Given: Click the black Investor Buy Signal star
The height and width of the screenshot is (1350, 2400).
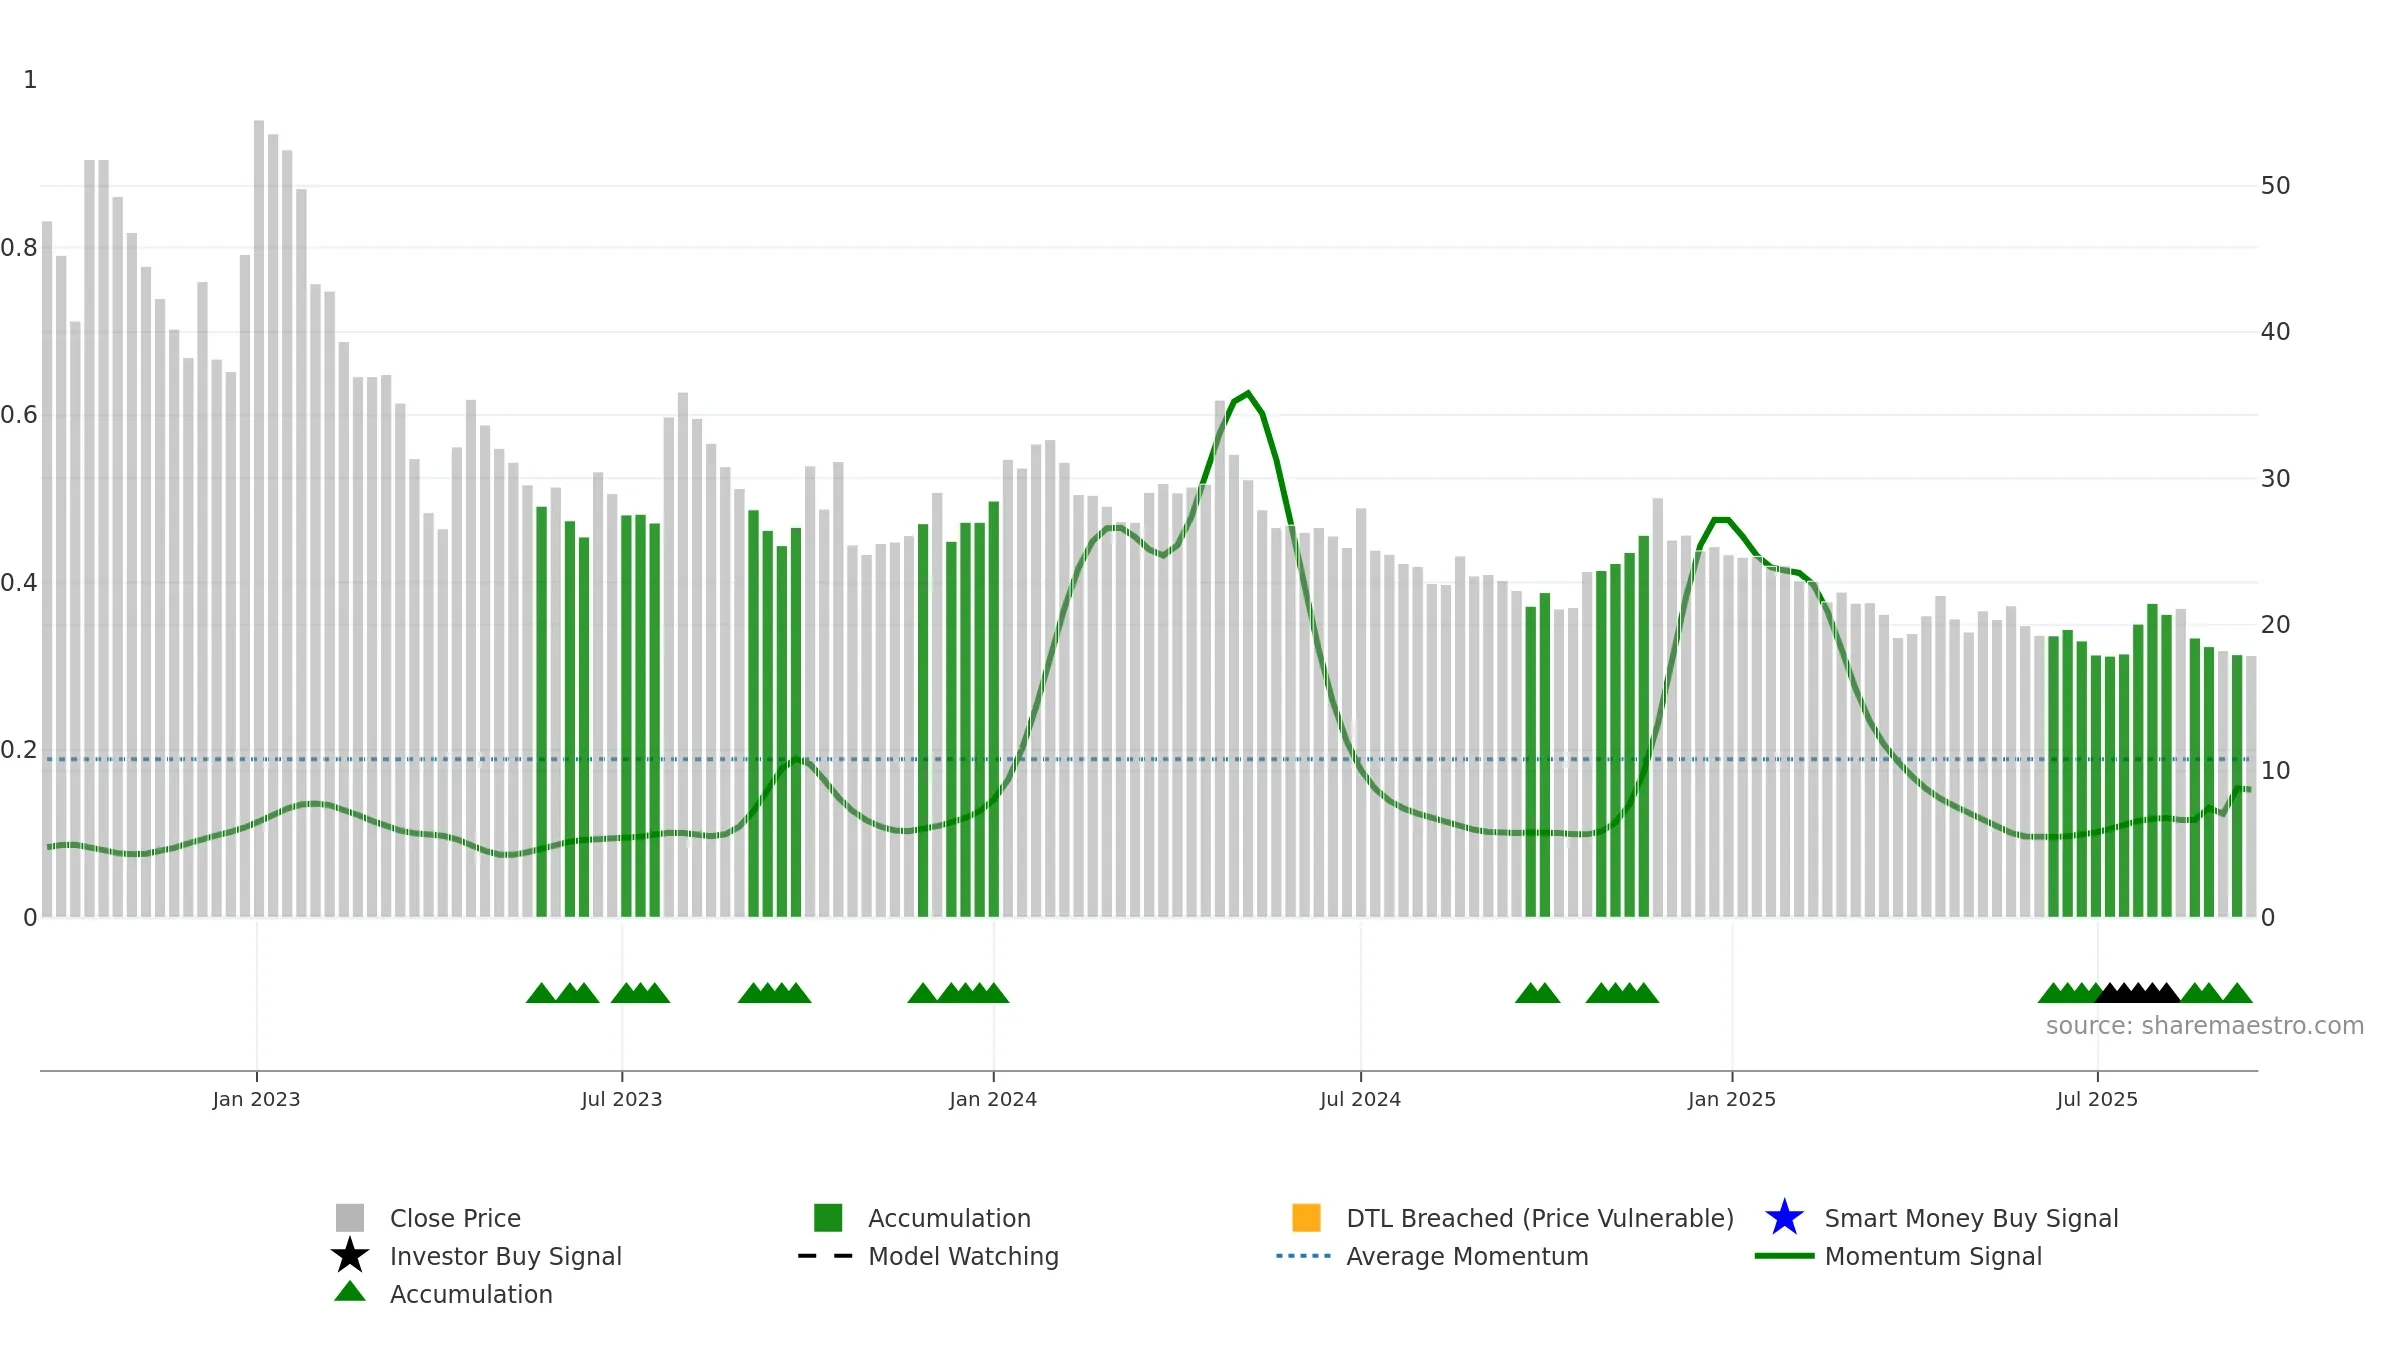Looking at the screenshot, I should 350,1255.
